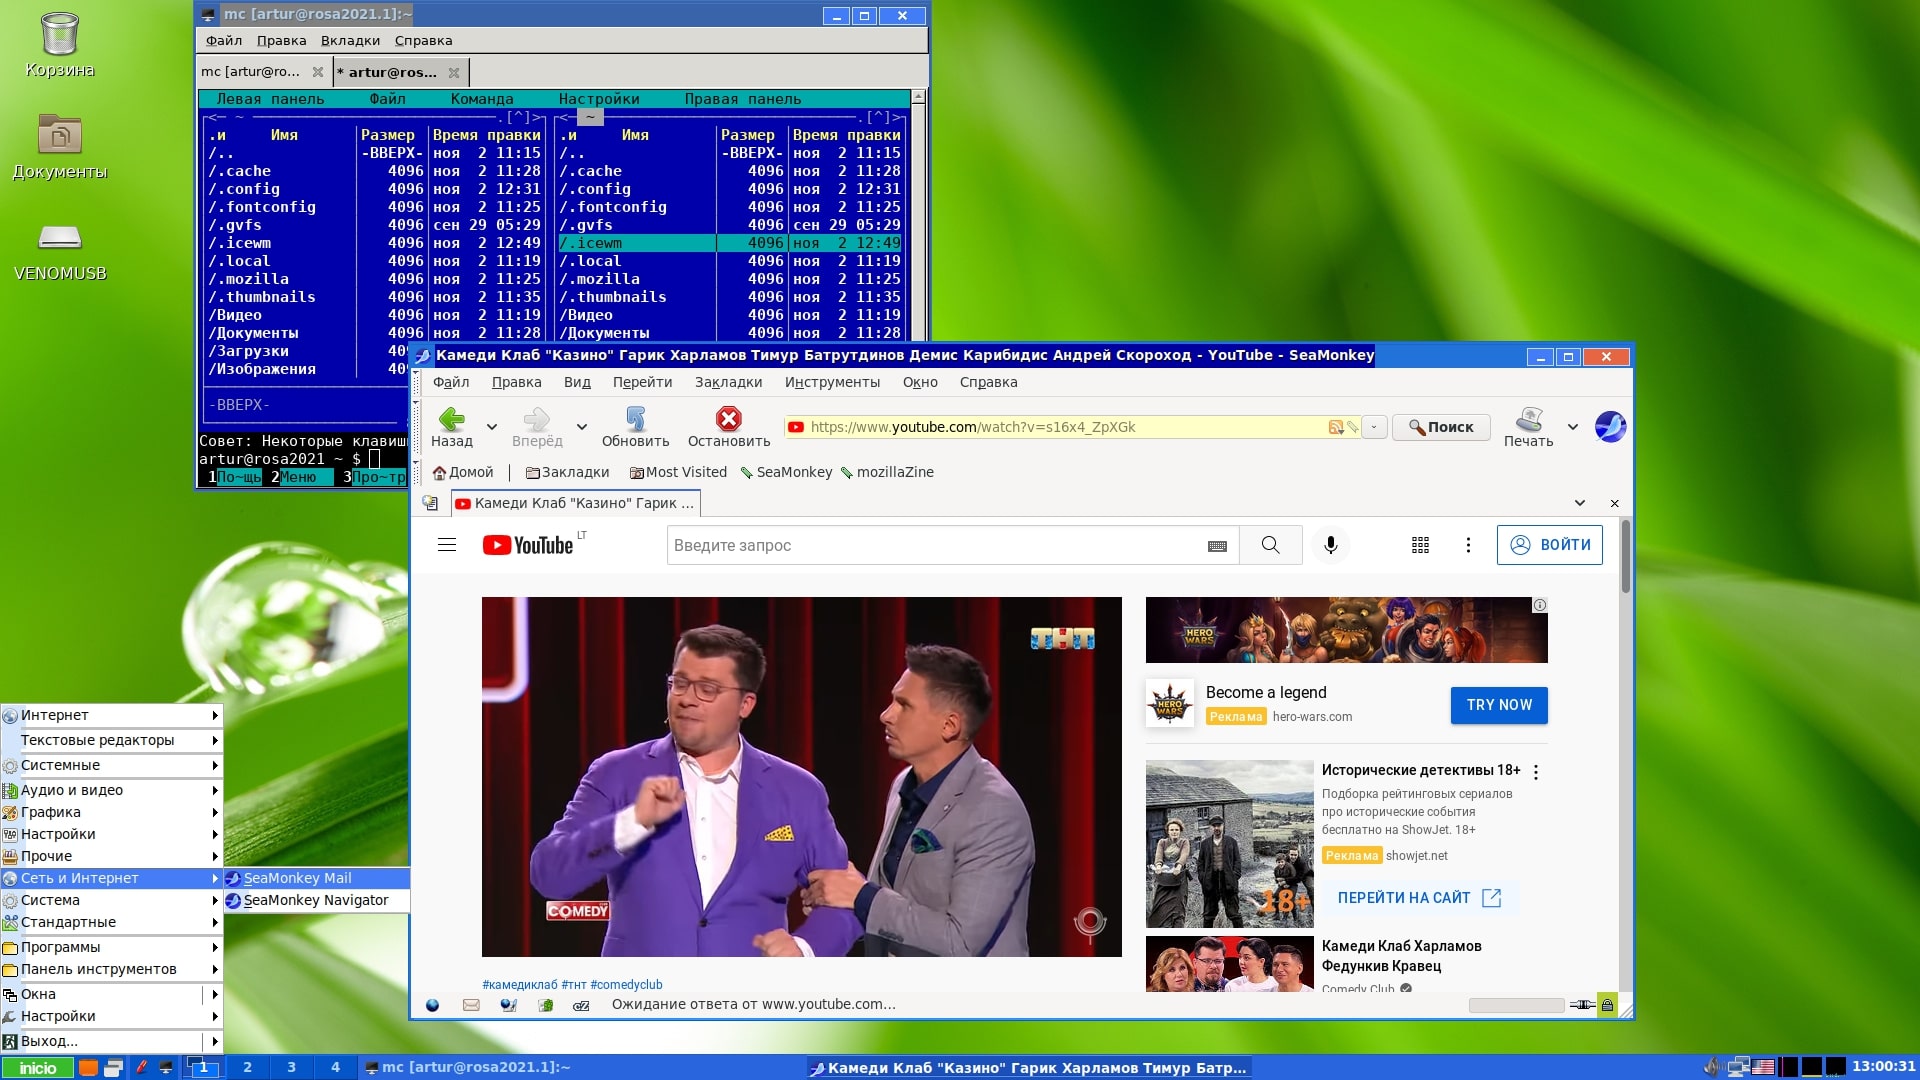Open the address bar URL history dropdown

[1374, 427]
